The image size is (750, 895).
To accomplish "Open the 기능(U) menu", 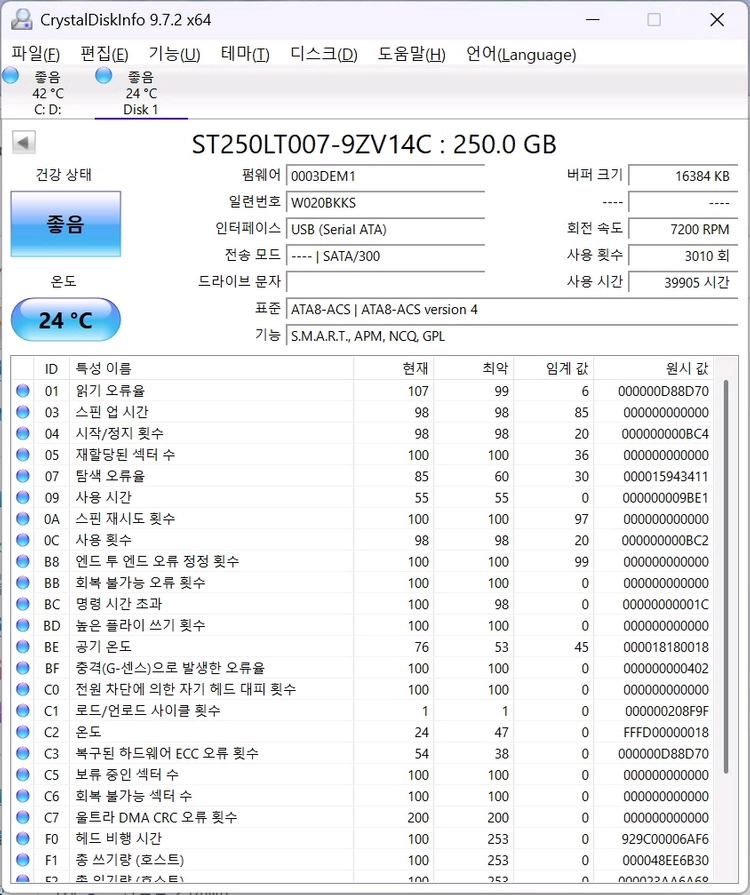I will point(174,54).
